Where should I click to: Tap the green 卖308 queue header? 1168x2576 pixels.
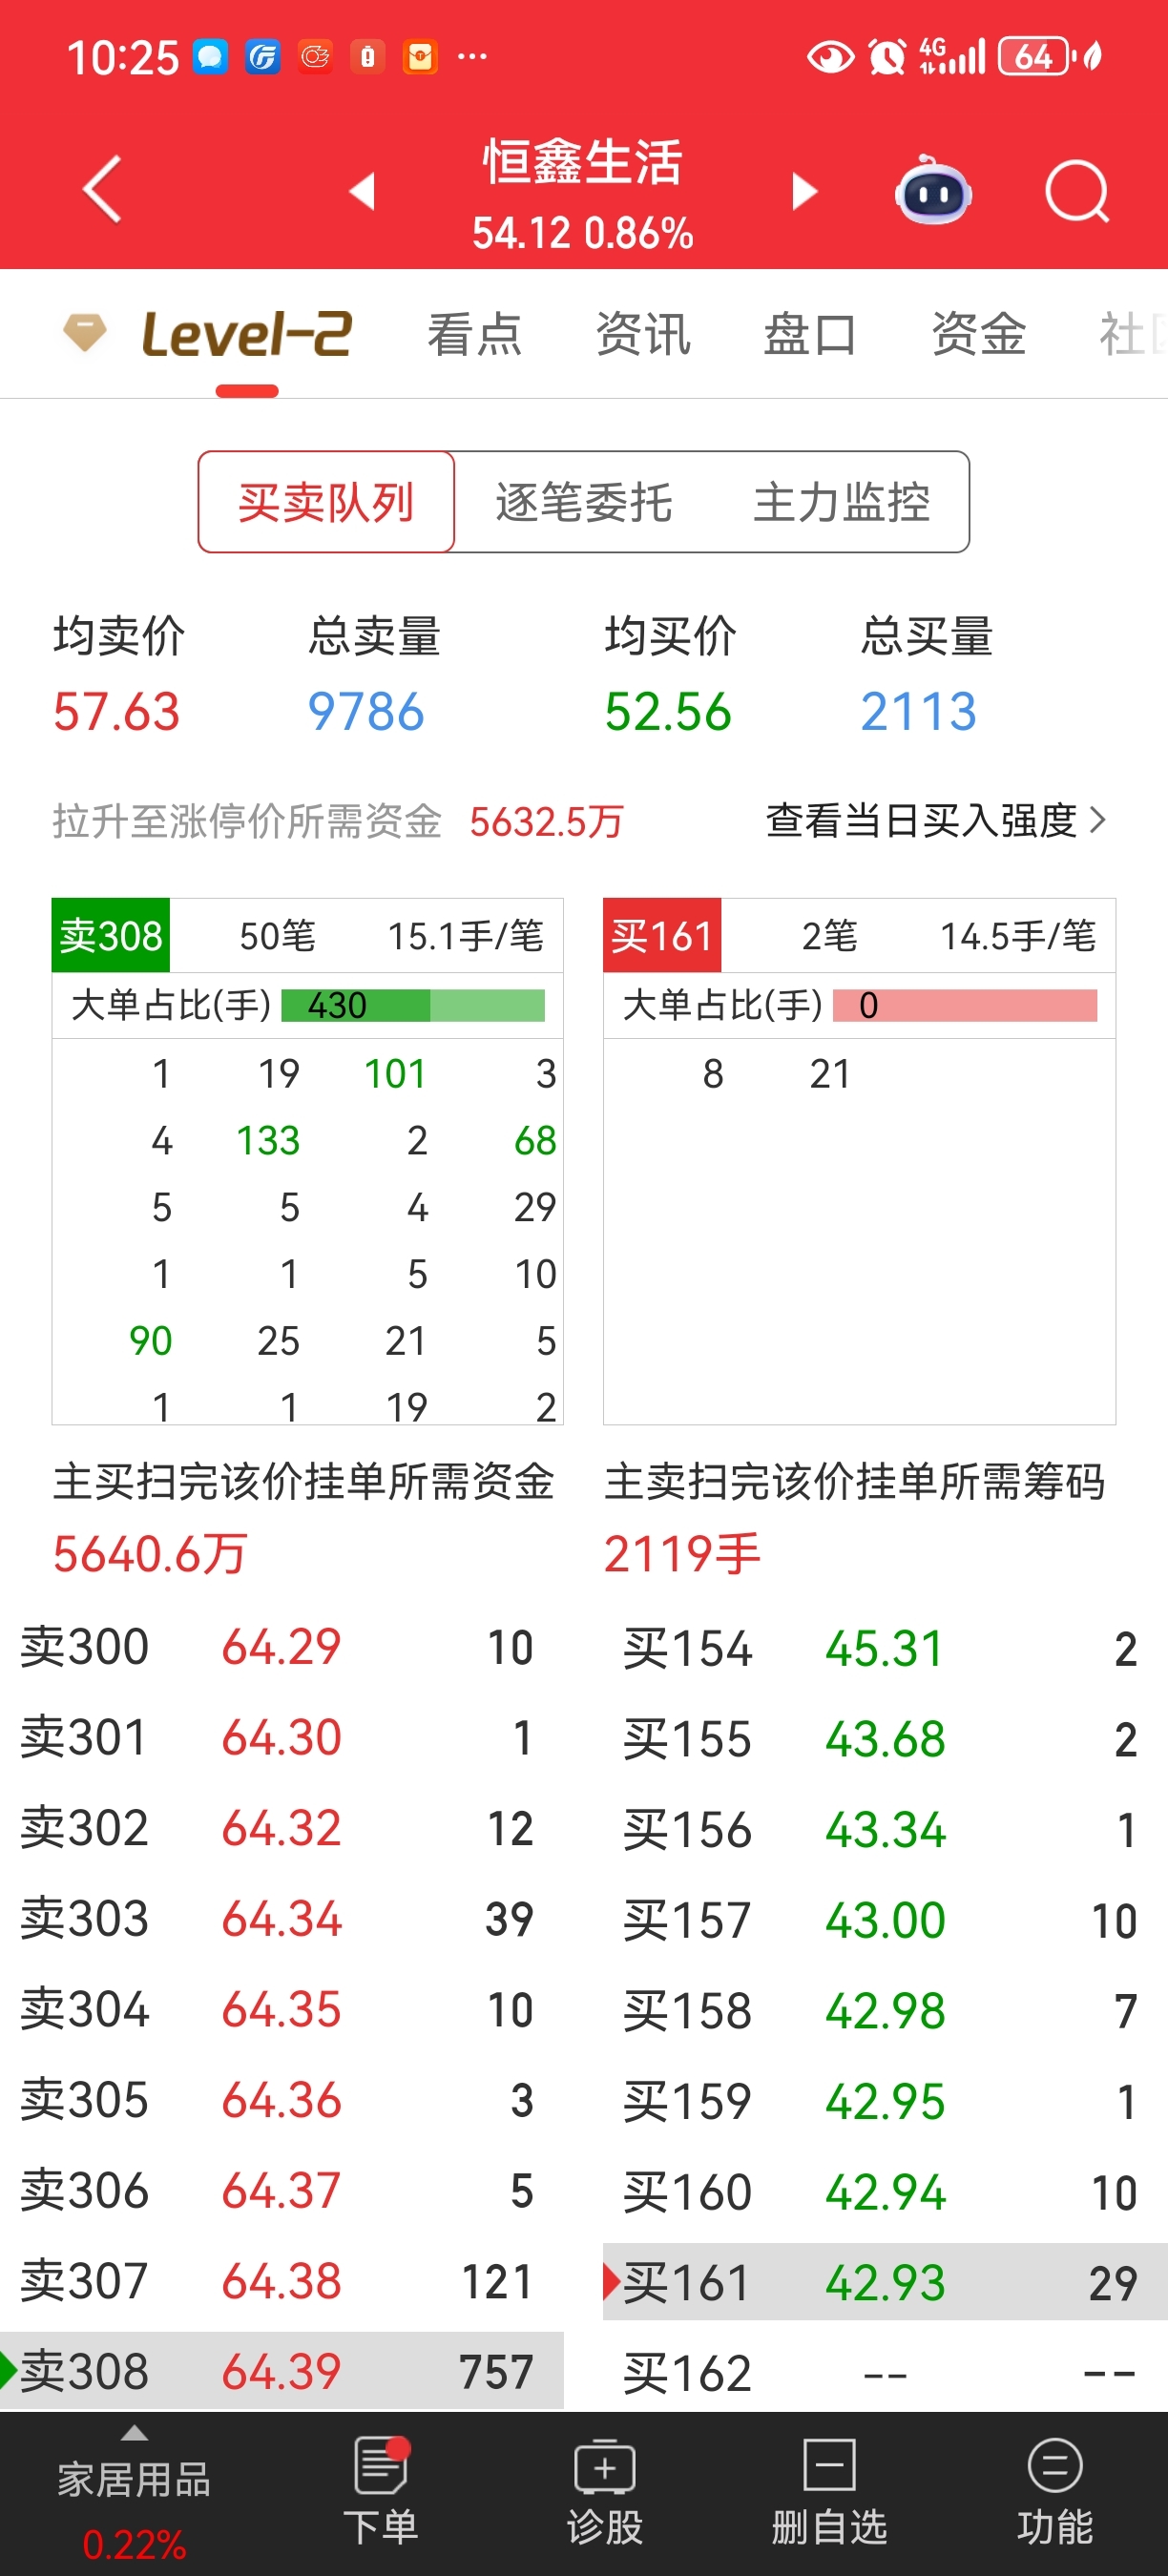(111, 936)
